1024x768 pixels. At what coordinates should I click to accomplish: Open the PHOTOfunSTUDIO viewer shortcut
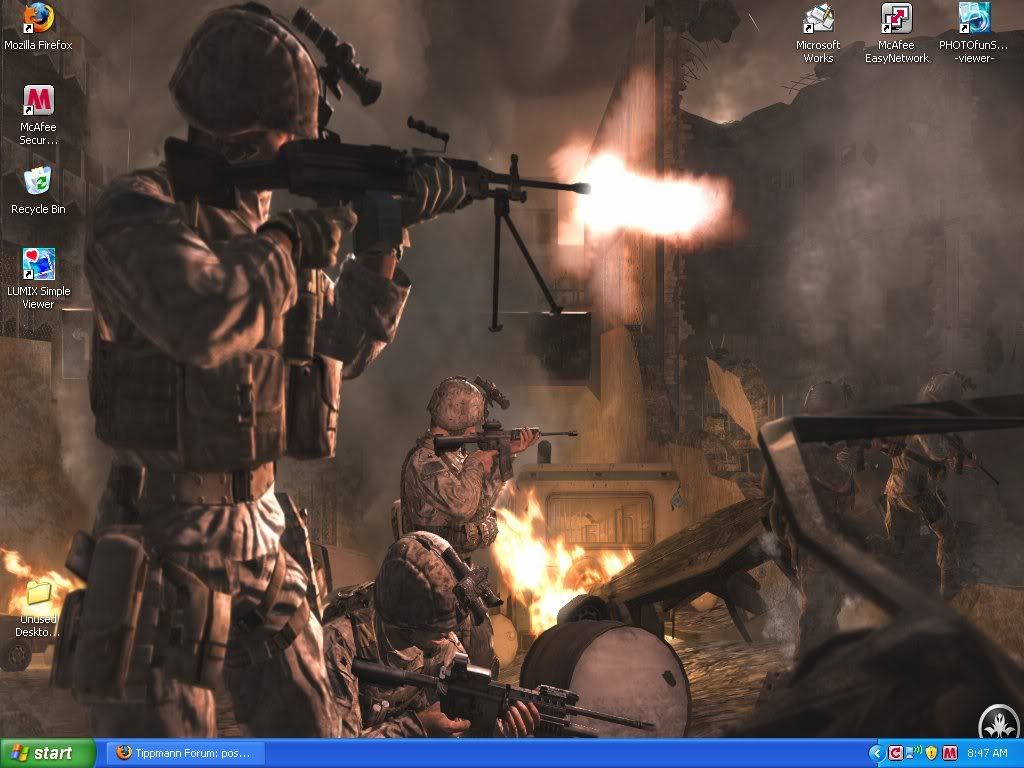[974, 19]
